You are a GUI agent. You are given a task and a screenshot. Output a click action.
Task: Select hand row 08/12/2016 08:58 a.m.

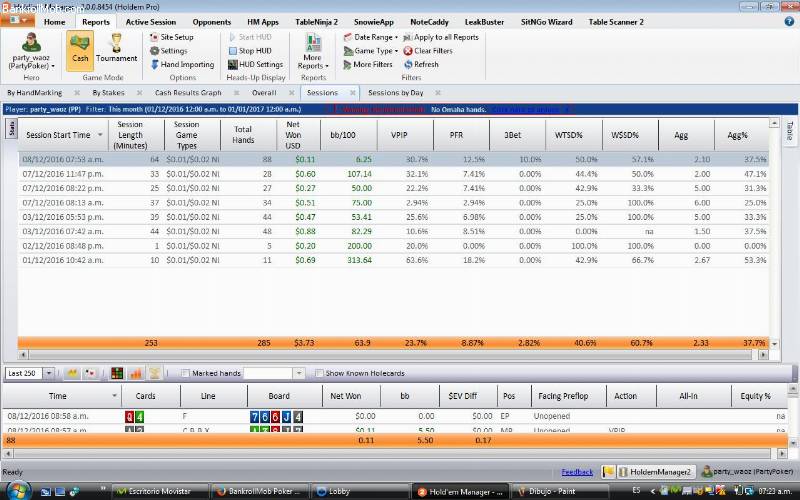[395, 416]
